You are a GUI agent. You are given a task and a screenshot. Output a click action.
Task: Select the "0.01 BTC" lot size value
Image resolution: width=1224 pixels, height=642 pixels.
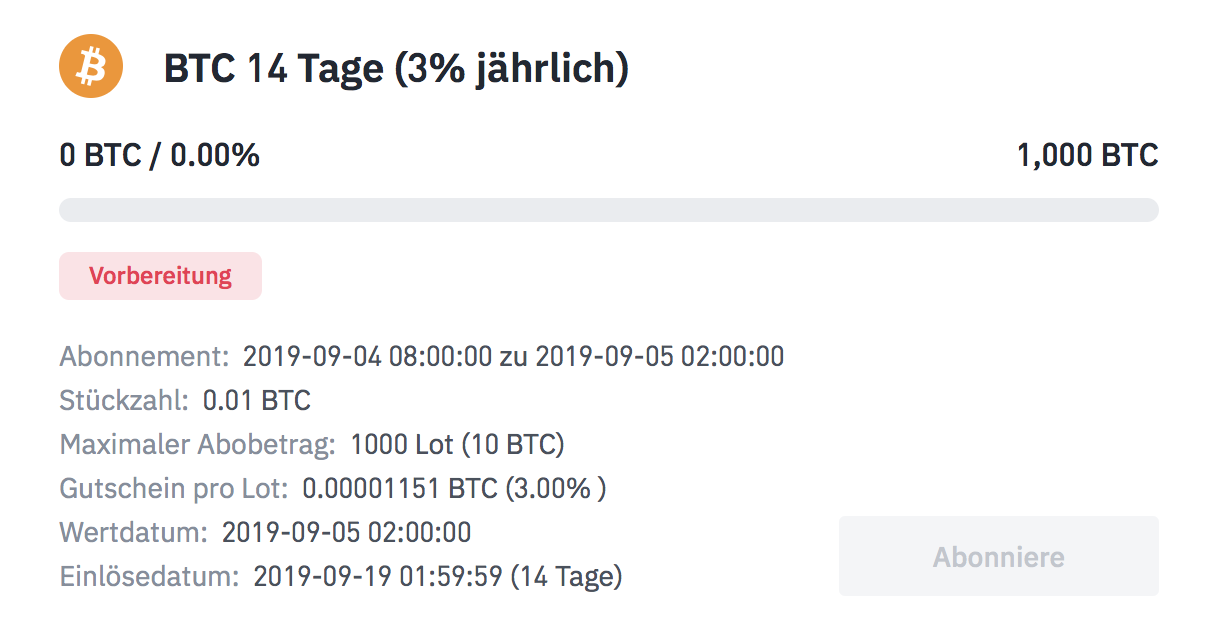point(257,401)
